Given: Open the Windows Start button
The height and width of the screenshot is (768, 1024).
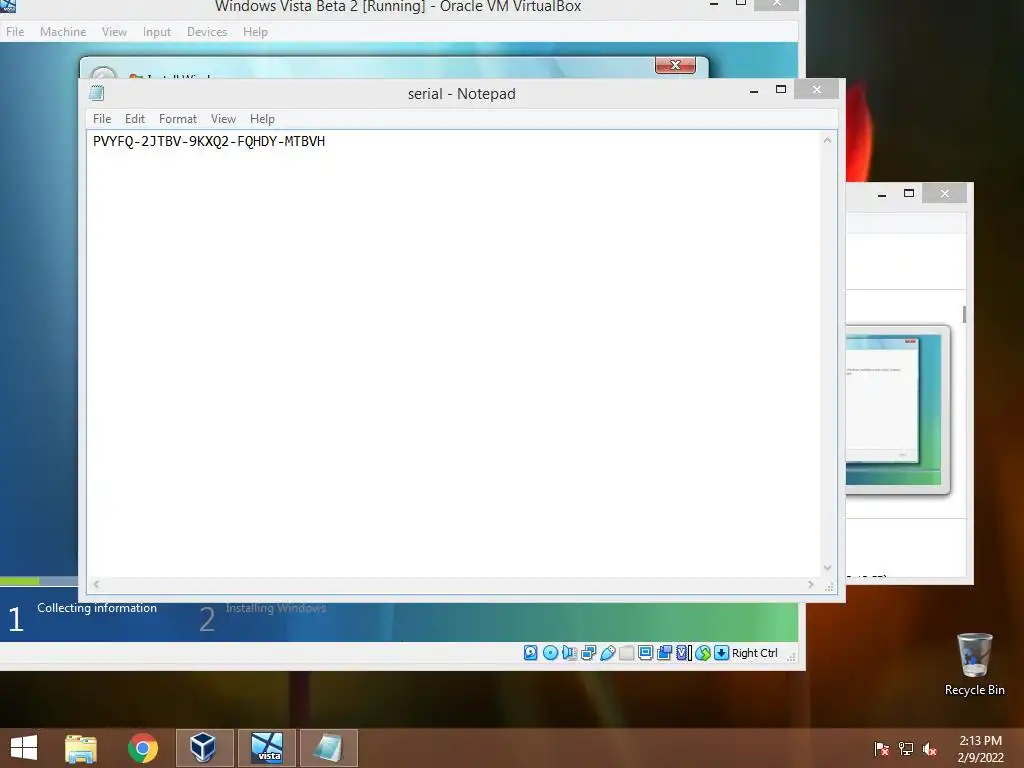Looking at the screenshot, I should coord(24,748).
